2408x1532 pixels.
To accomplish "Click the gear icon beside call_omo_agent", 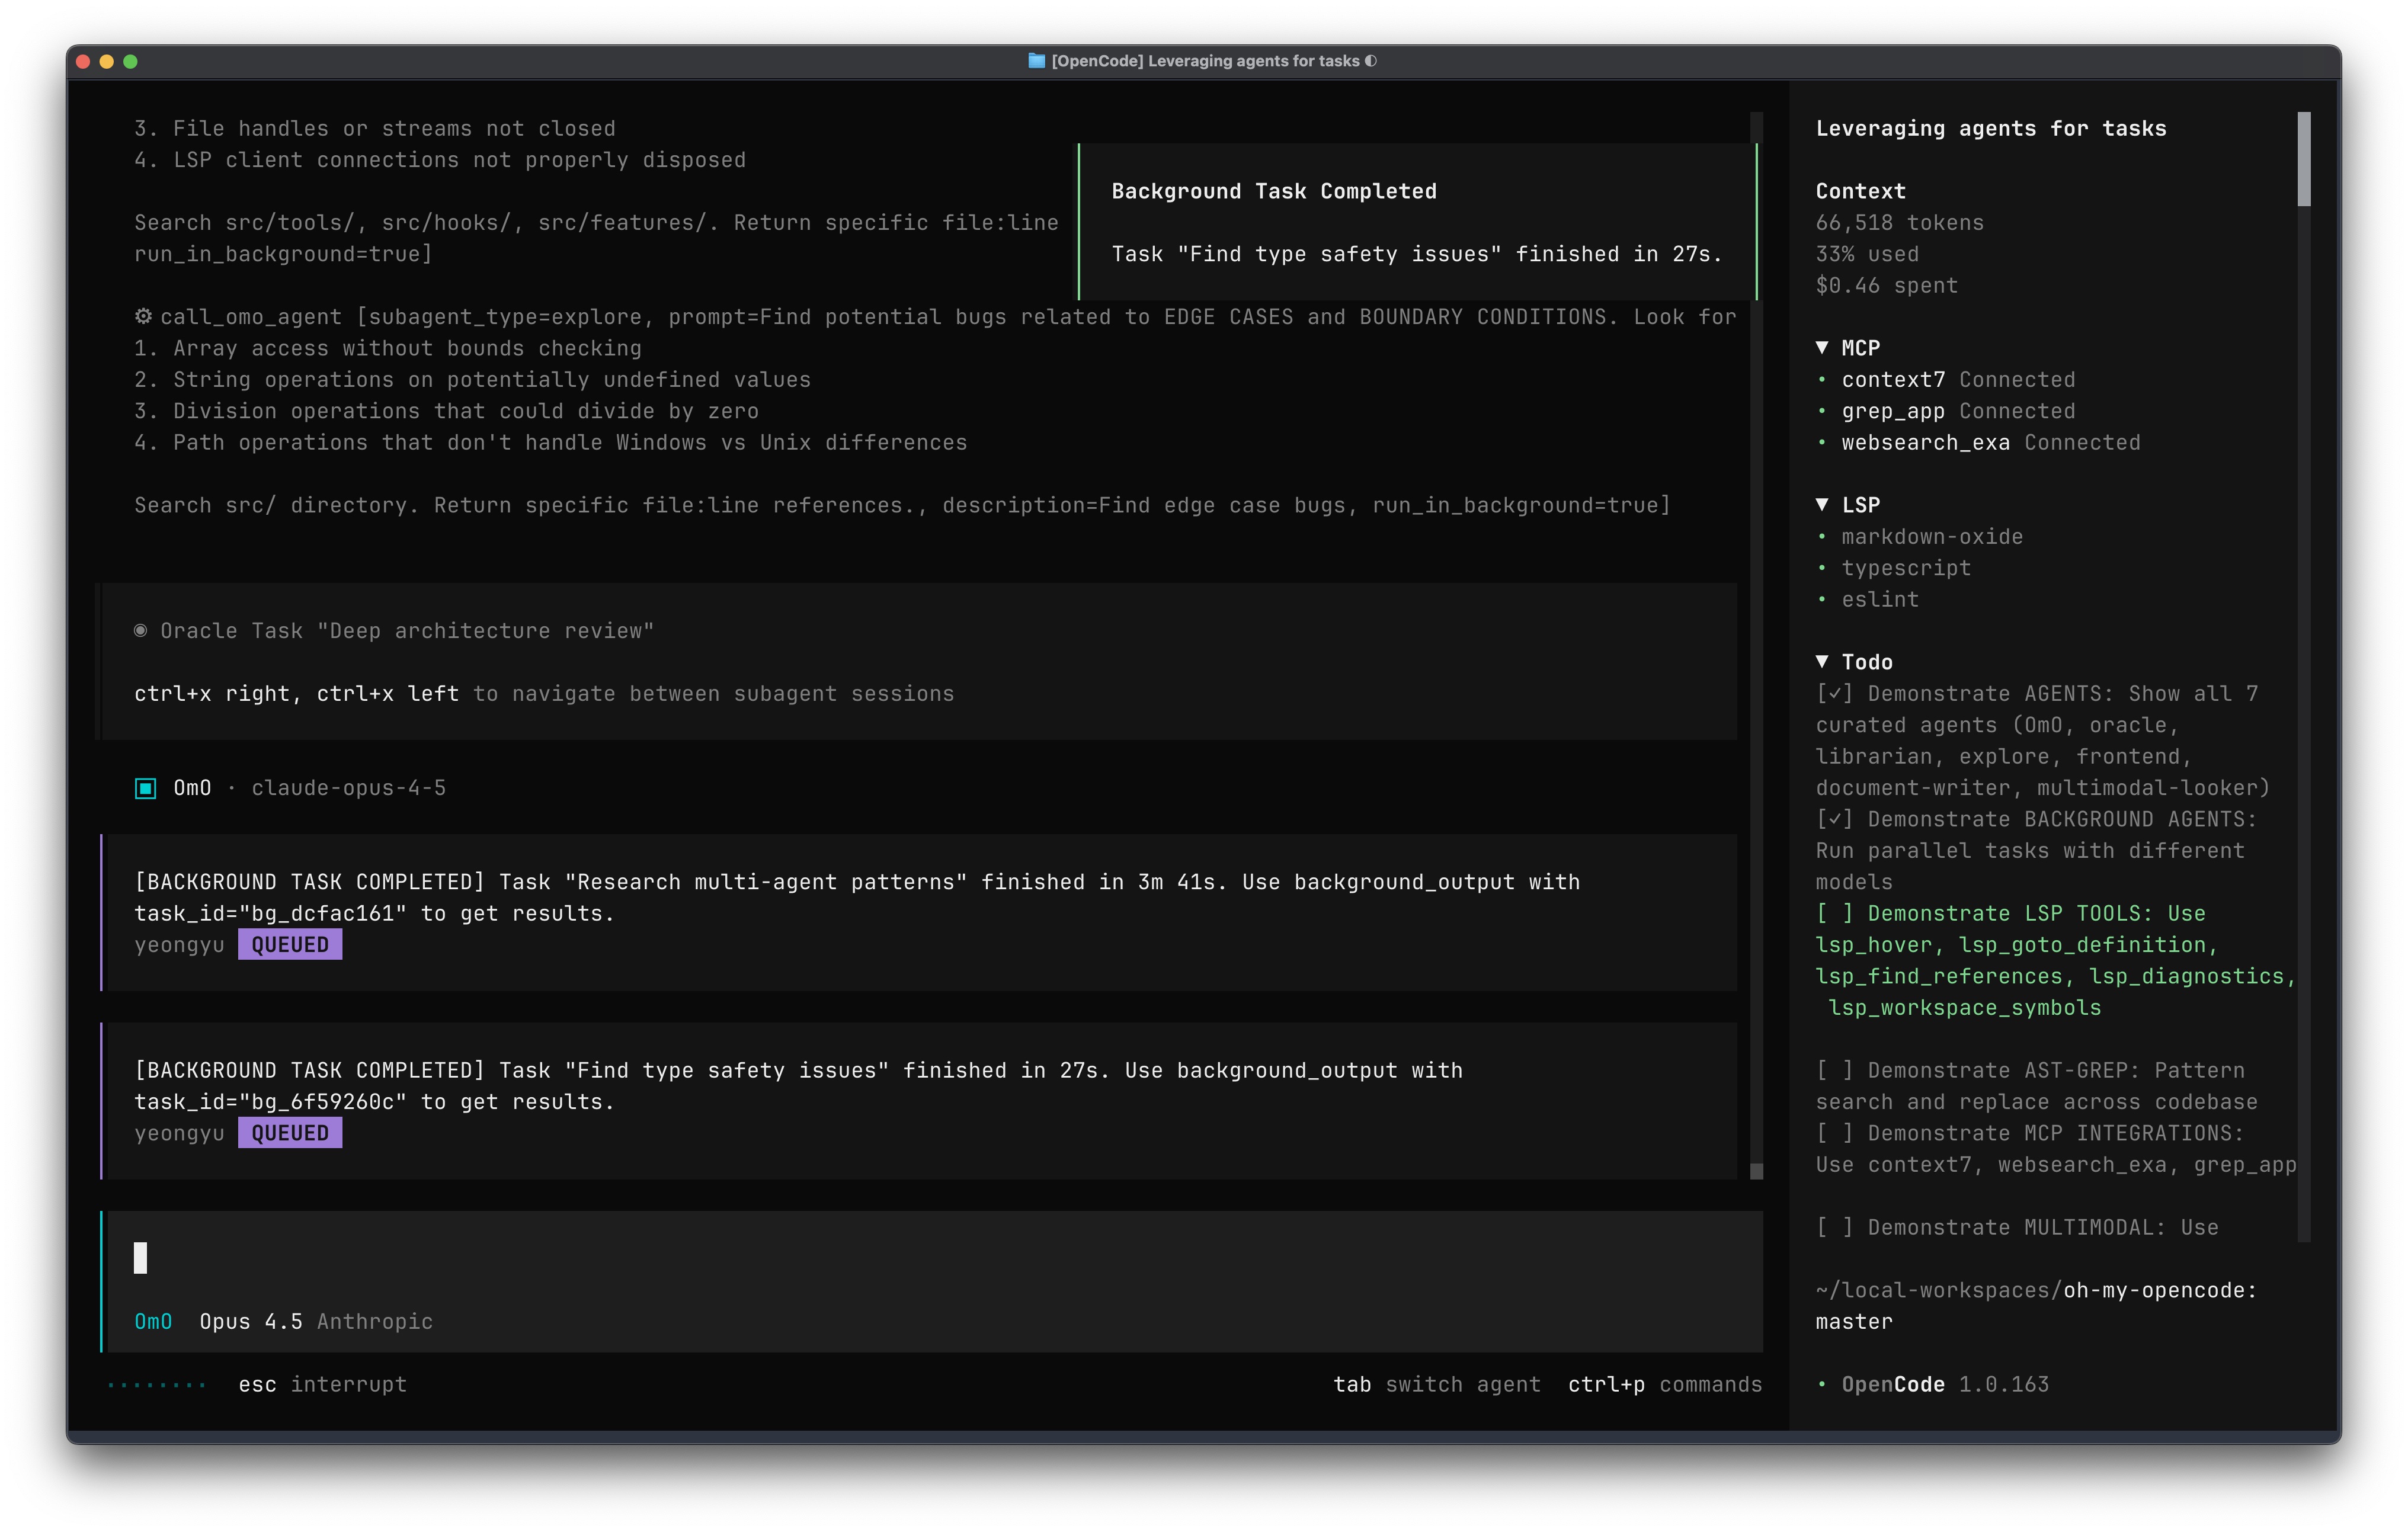I will (144, 316).
